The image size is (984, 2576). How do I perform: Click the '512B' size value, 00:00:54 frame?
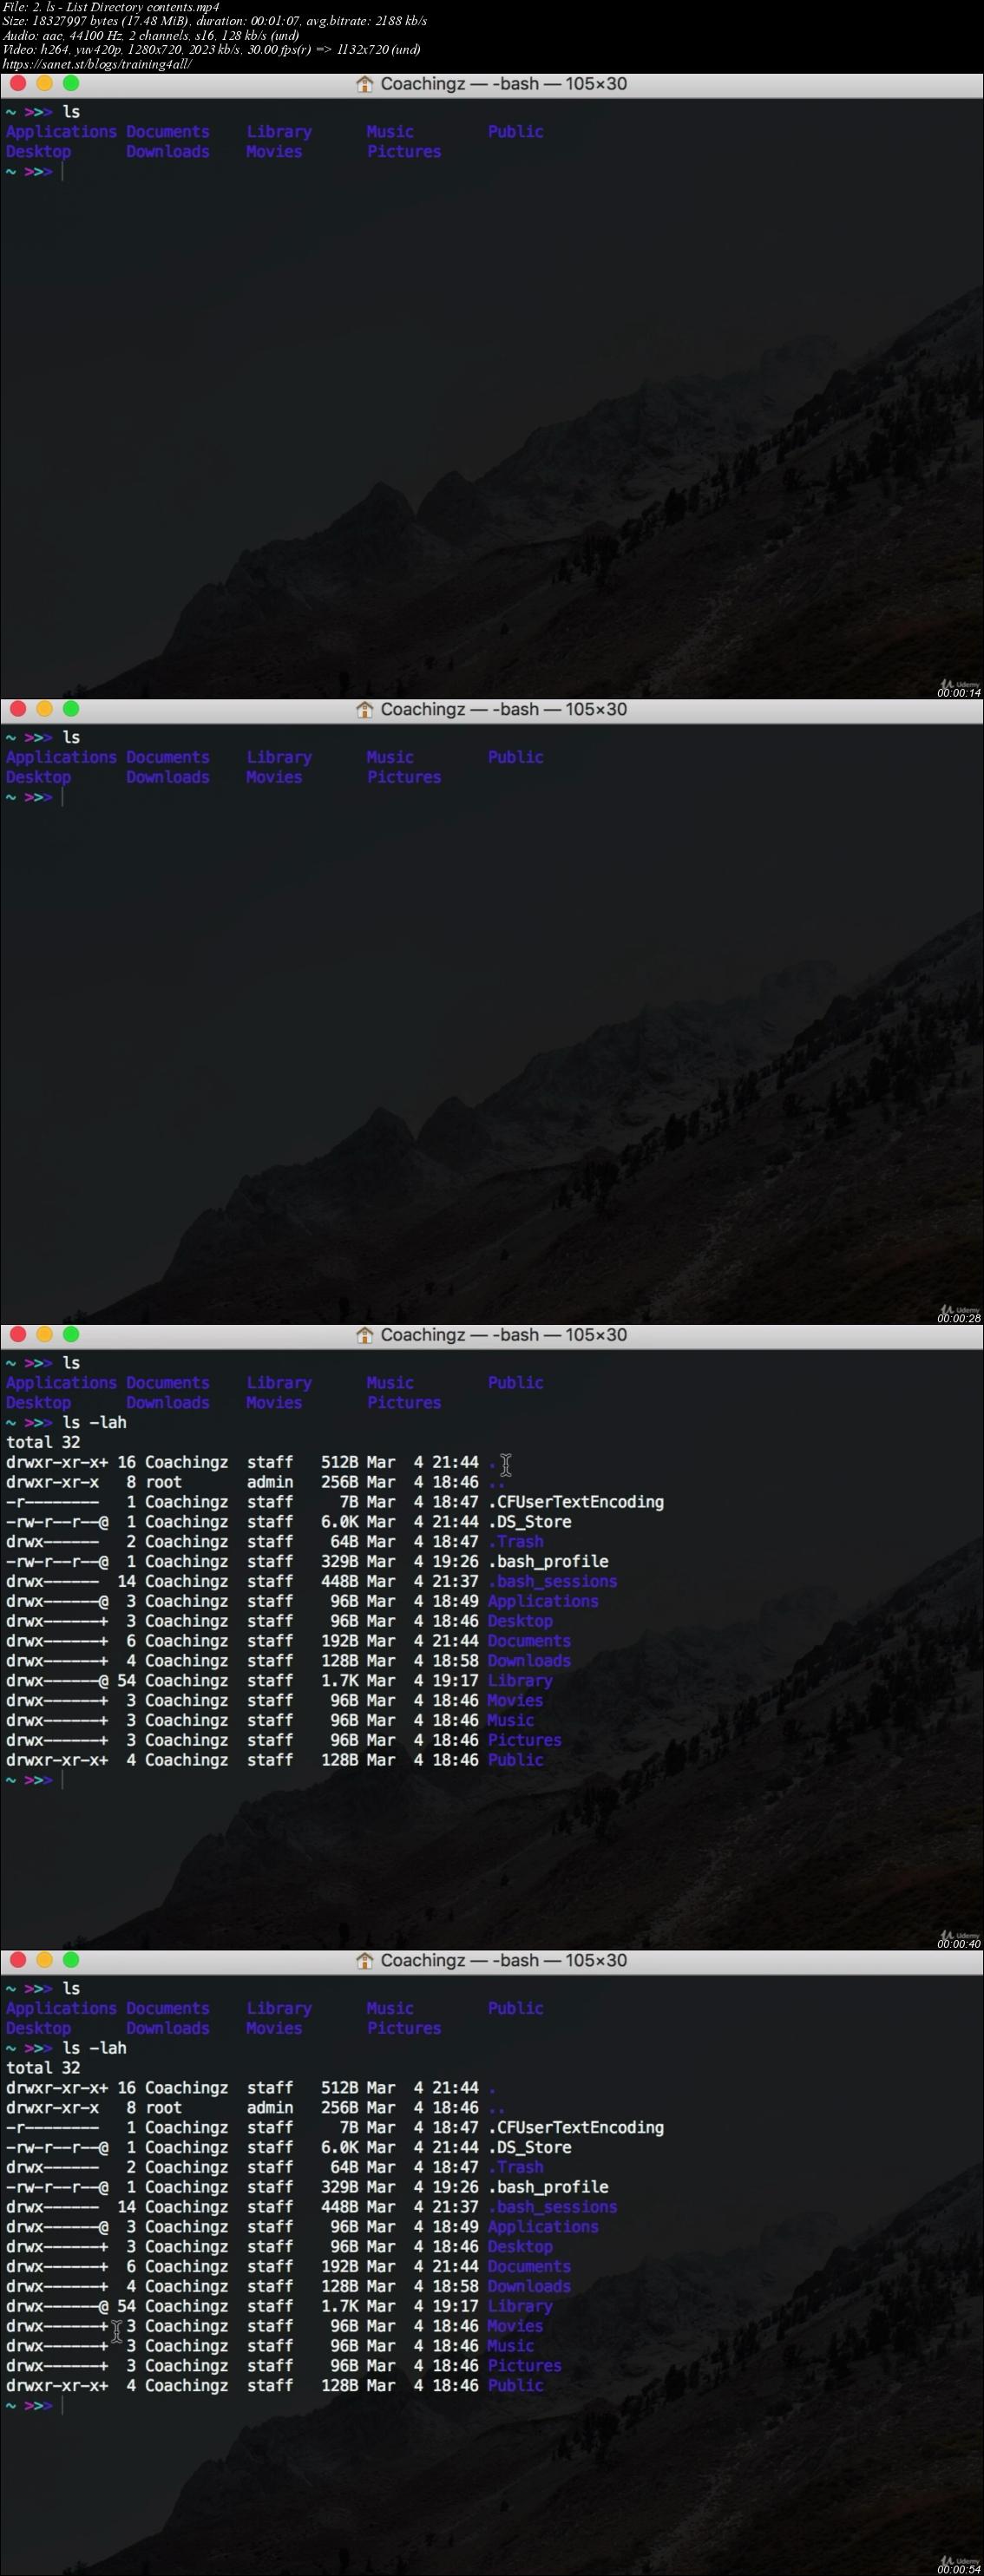click(339, 2087)
